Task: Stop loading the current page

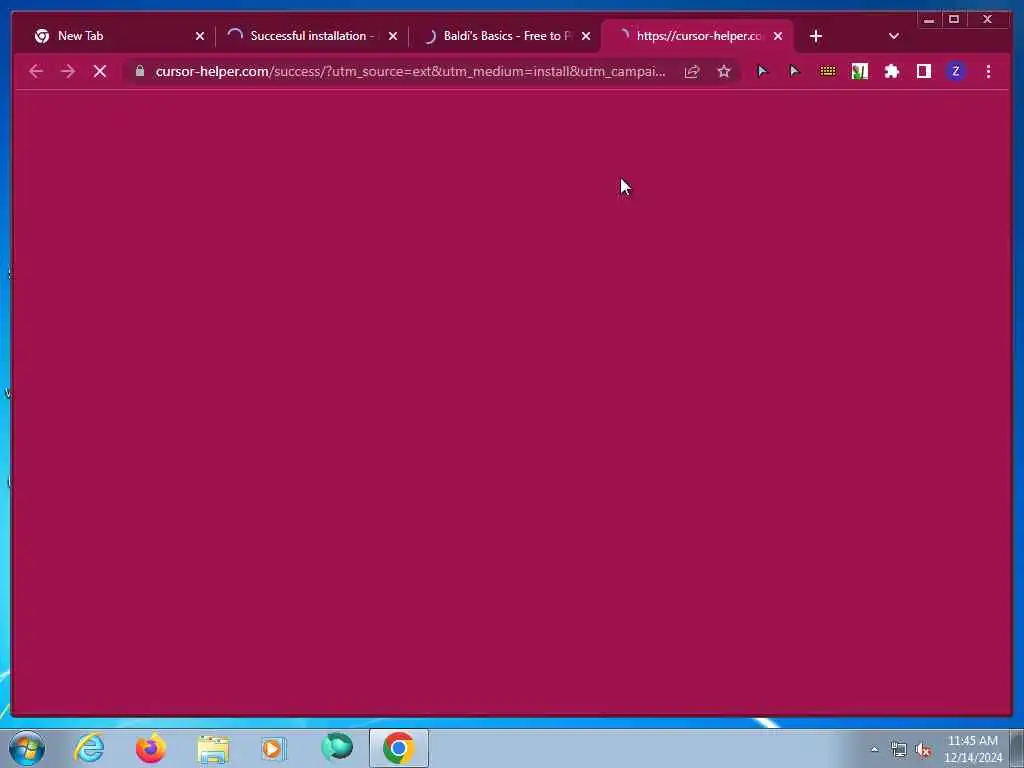Action: (100, 71)
